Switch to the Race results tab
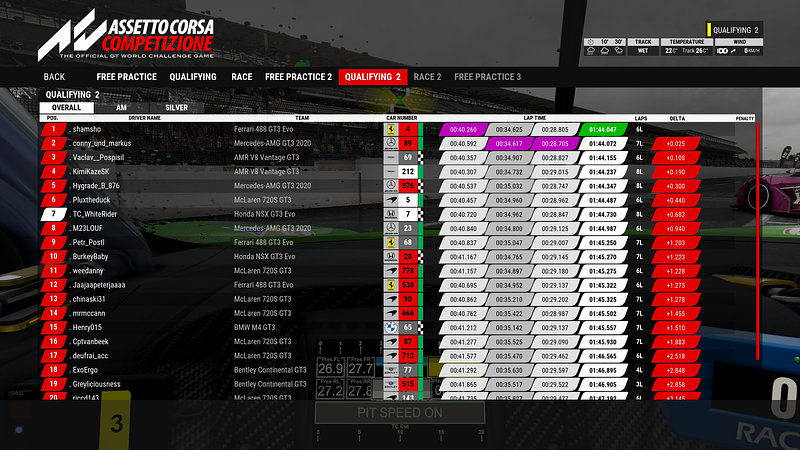 tap(241, 77)
